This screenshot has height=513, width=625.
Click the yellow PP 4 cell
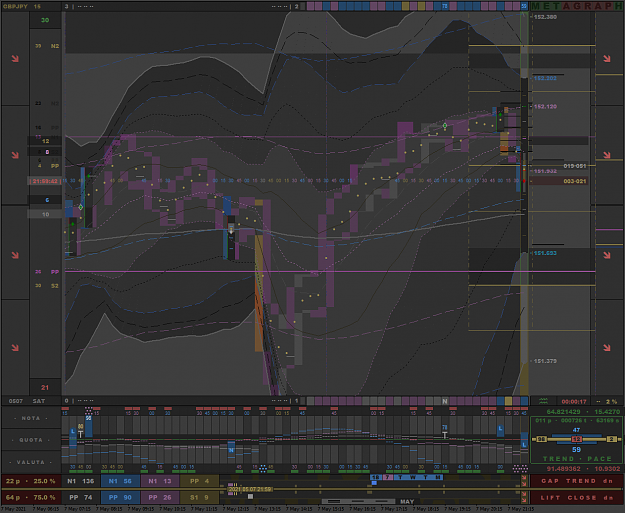pyautogui.click(x=199, y=481)
